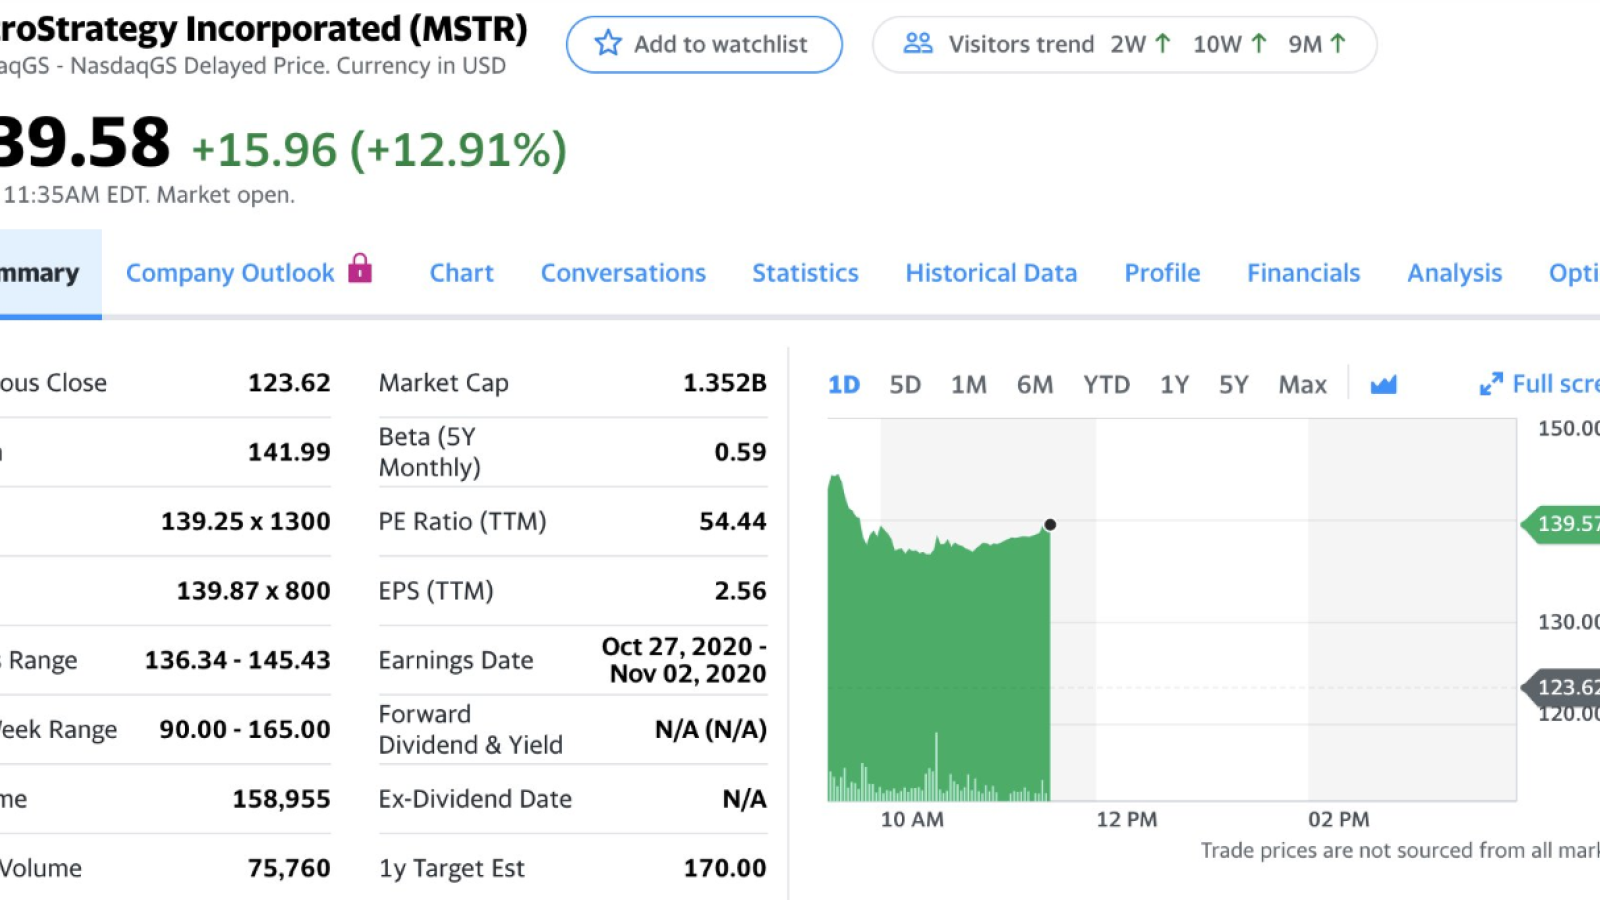Click the Ex-Dividend Date label
The width and height of the screenshot is (1600, 900).
pyautogui.click(x=475, y=799)
